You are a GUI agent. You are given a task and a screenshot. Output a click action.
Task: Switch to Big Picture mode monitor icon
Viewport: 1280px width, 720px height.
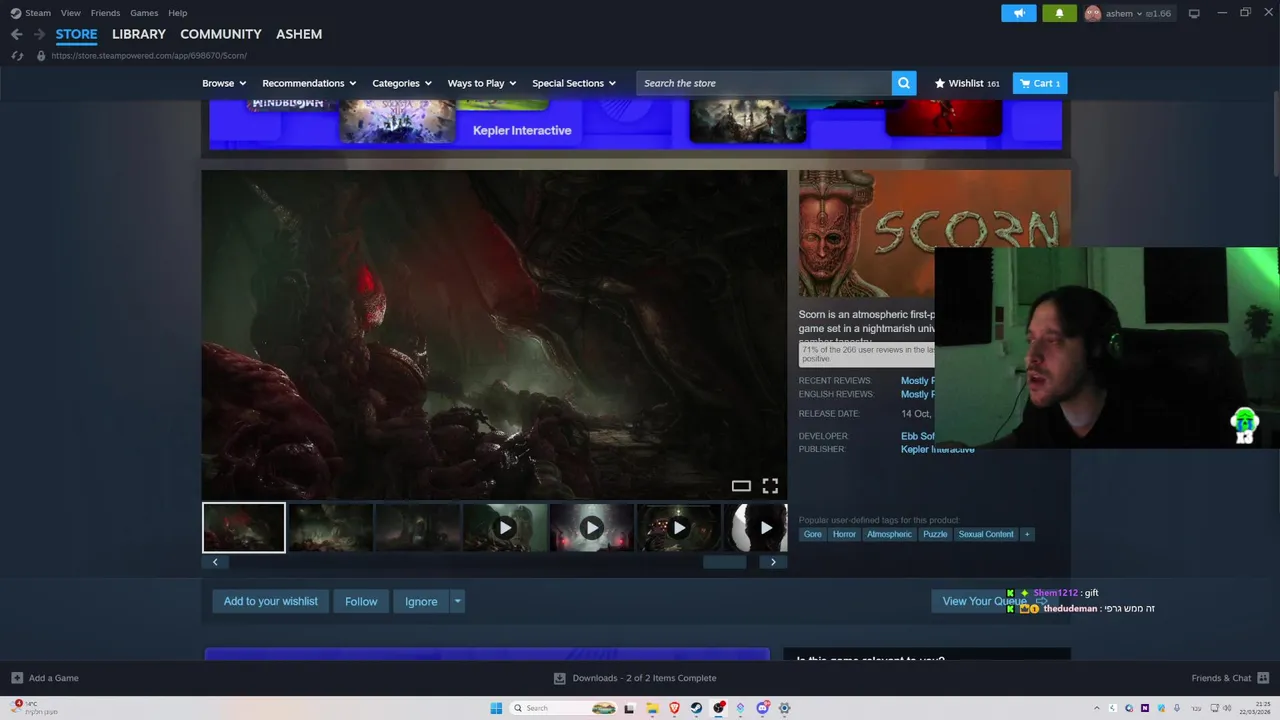coord(1194,13)
